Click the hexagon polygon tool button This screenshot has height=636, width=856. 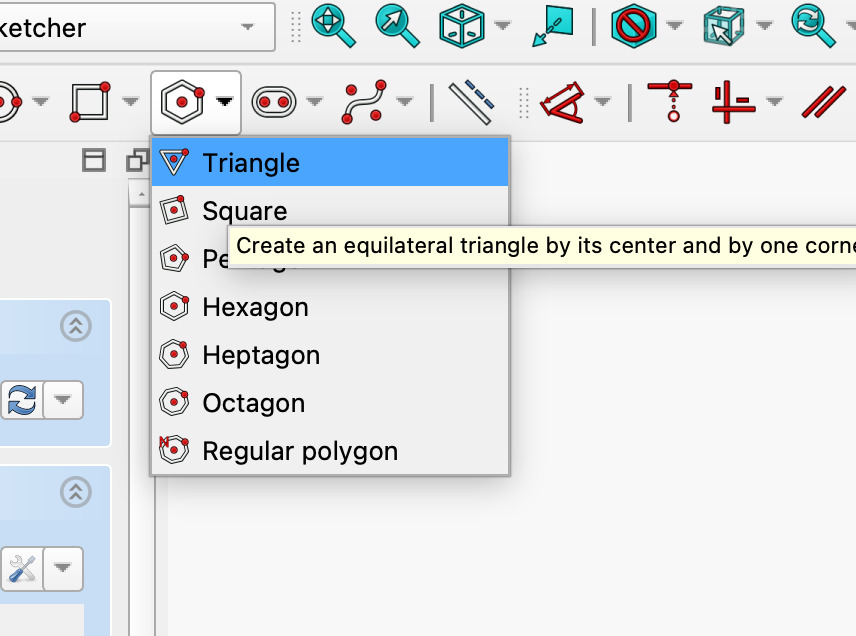coord(183,102)
